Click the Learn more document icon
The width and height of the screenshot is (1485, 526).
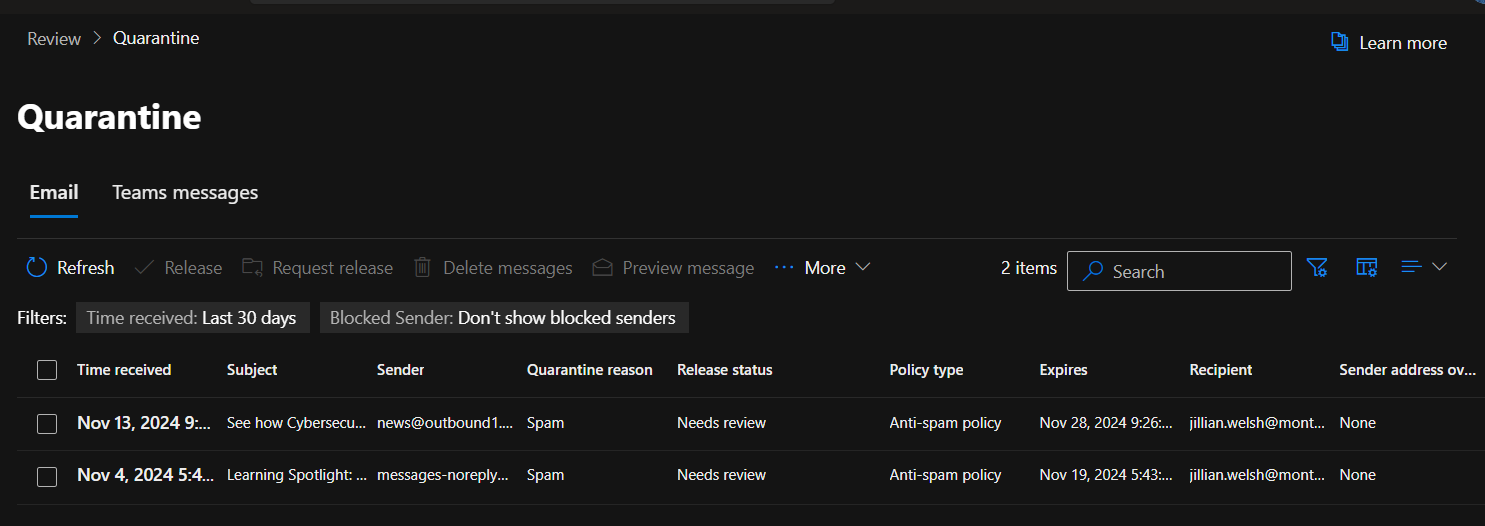pos(1339,42)
